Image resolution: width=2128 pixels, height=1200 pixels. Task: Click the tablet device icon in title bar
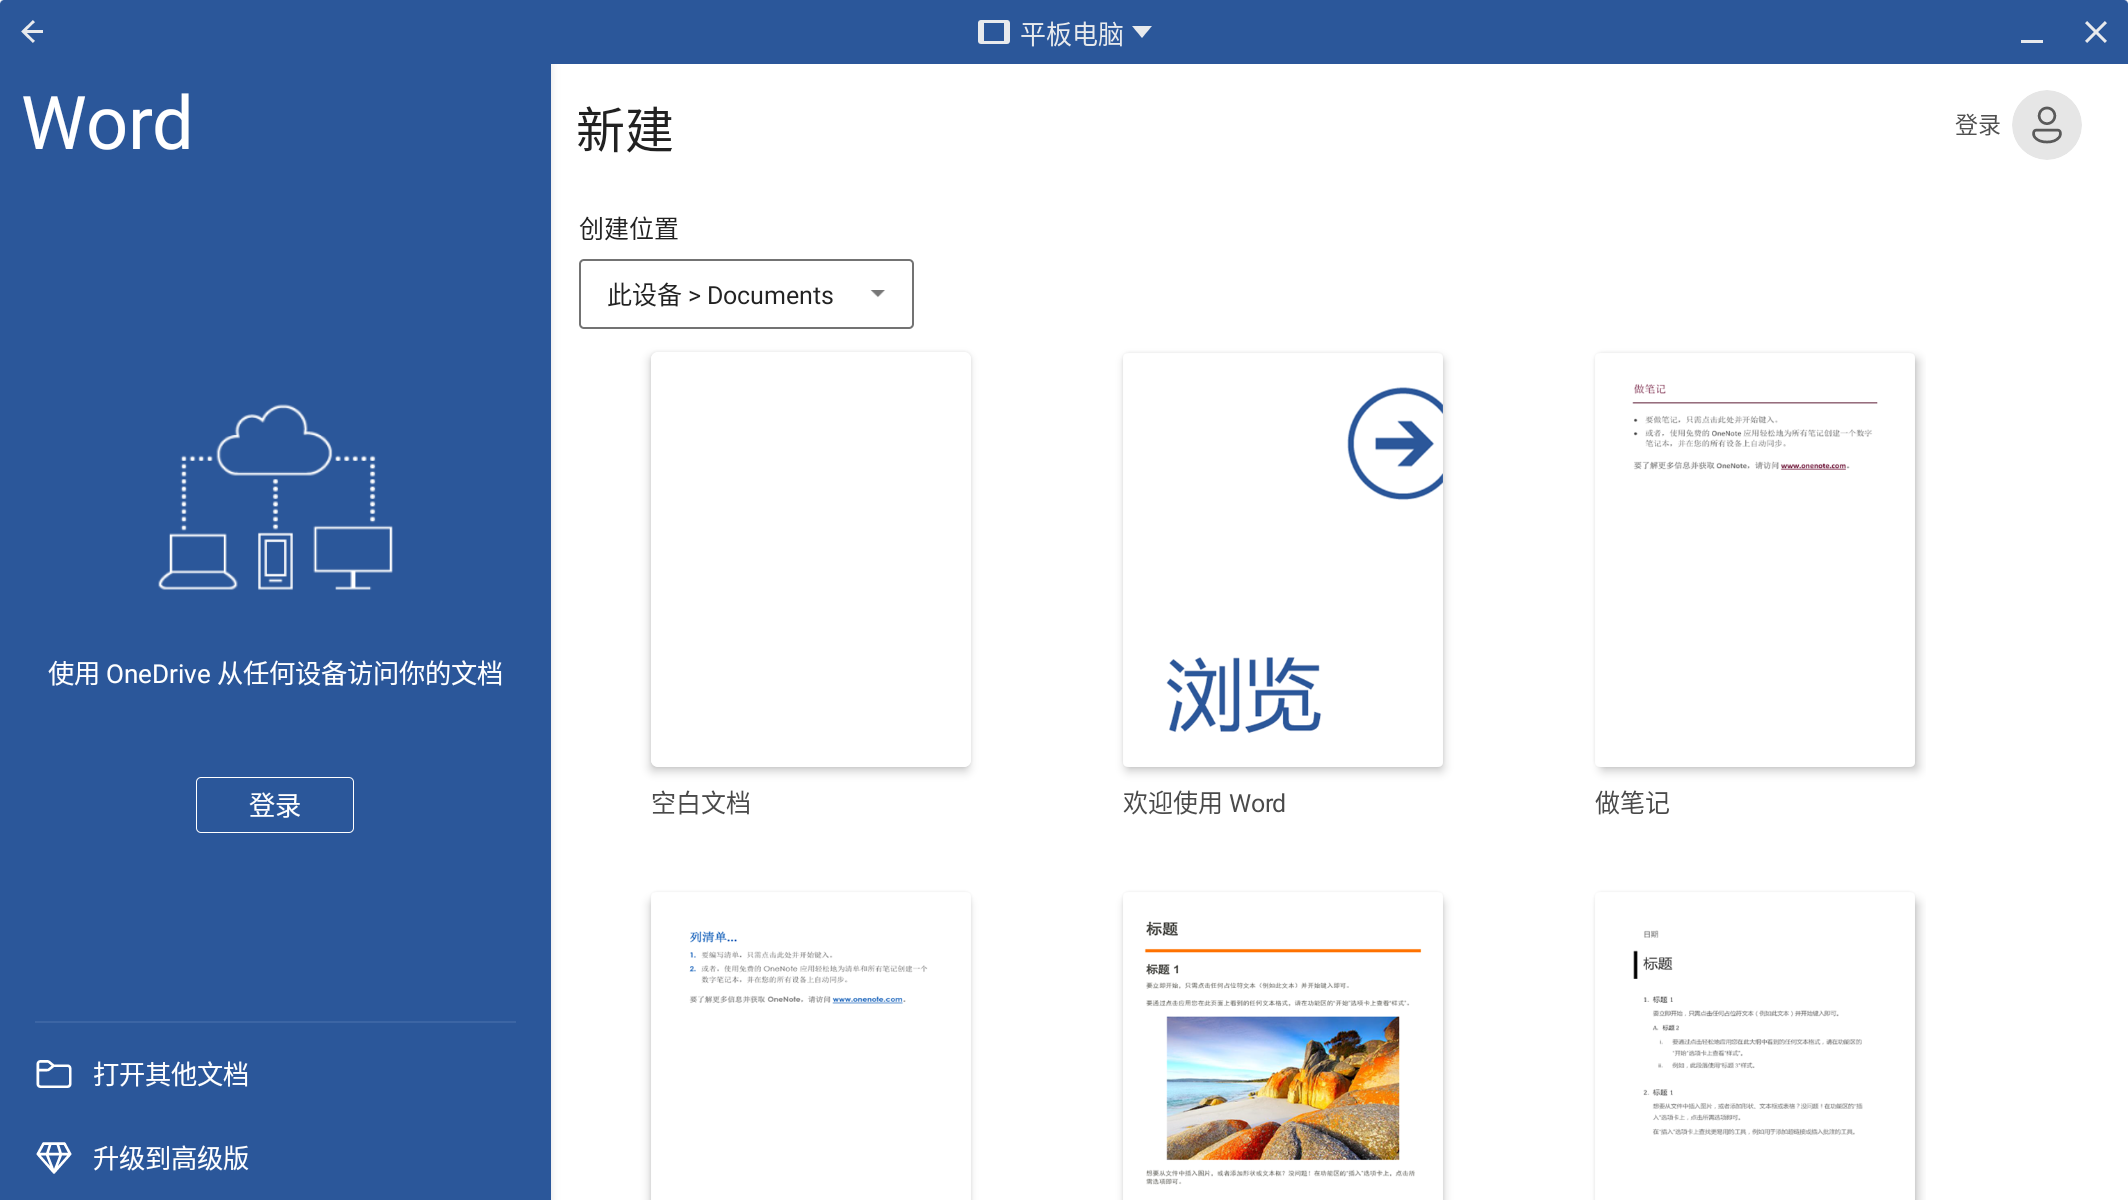point(993,32)
